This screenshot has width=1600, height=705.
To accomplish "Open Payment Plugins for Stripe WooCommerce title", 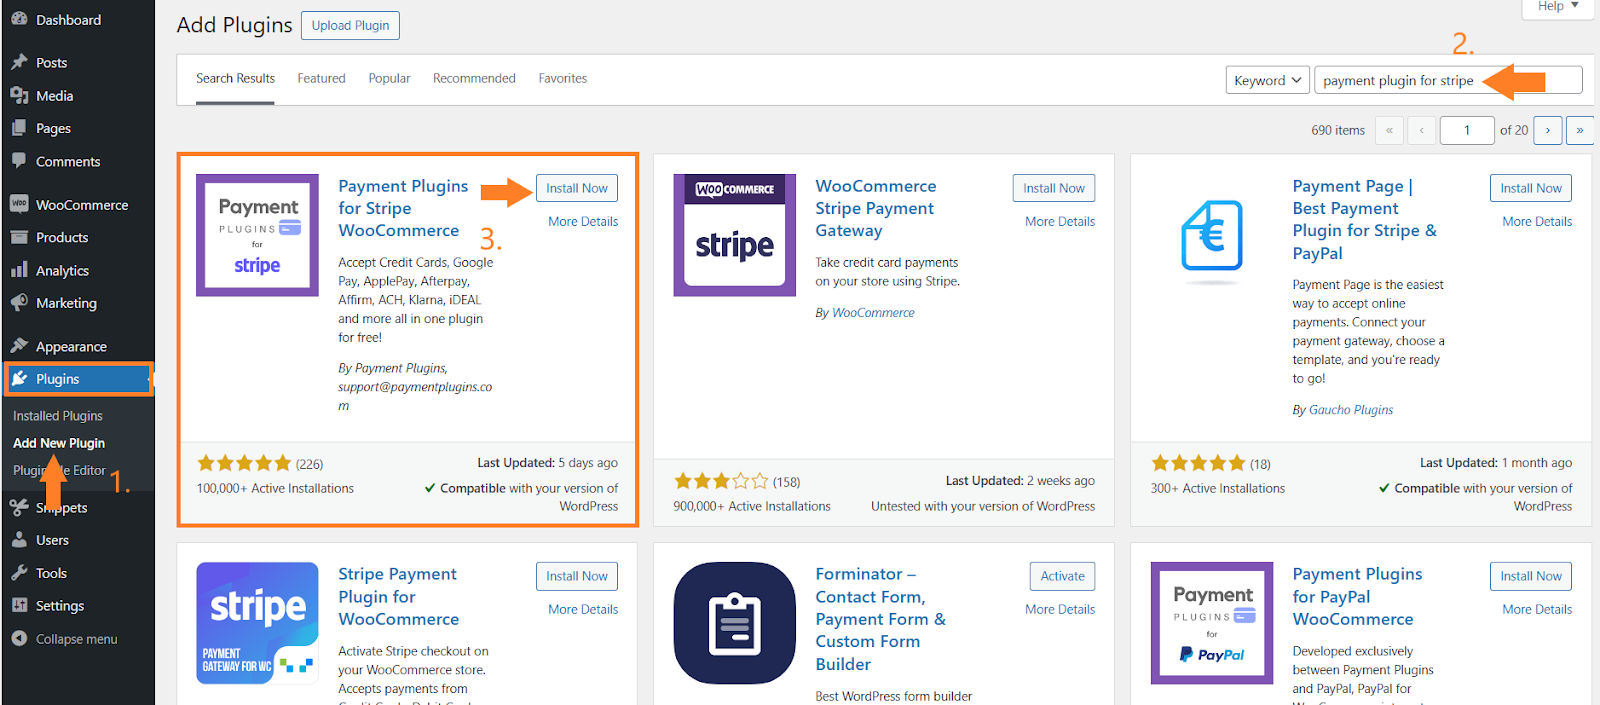I will [403, 208].
